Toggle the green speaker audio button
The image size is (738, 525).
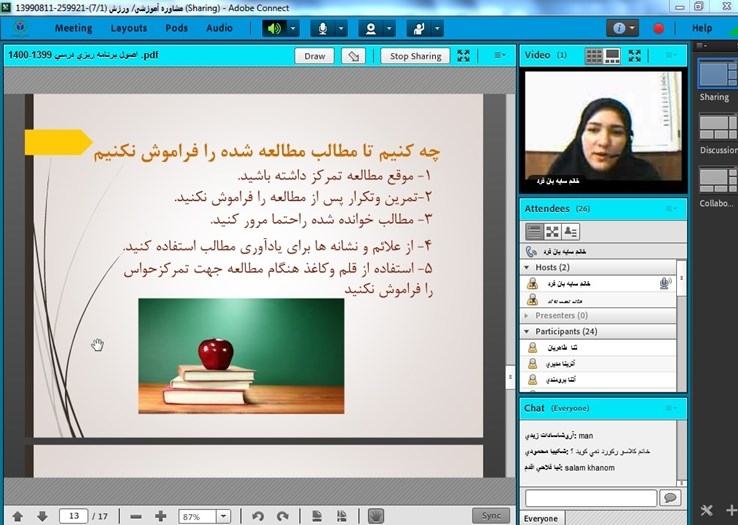pyautogui.click(x=274, y=29)
